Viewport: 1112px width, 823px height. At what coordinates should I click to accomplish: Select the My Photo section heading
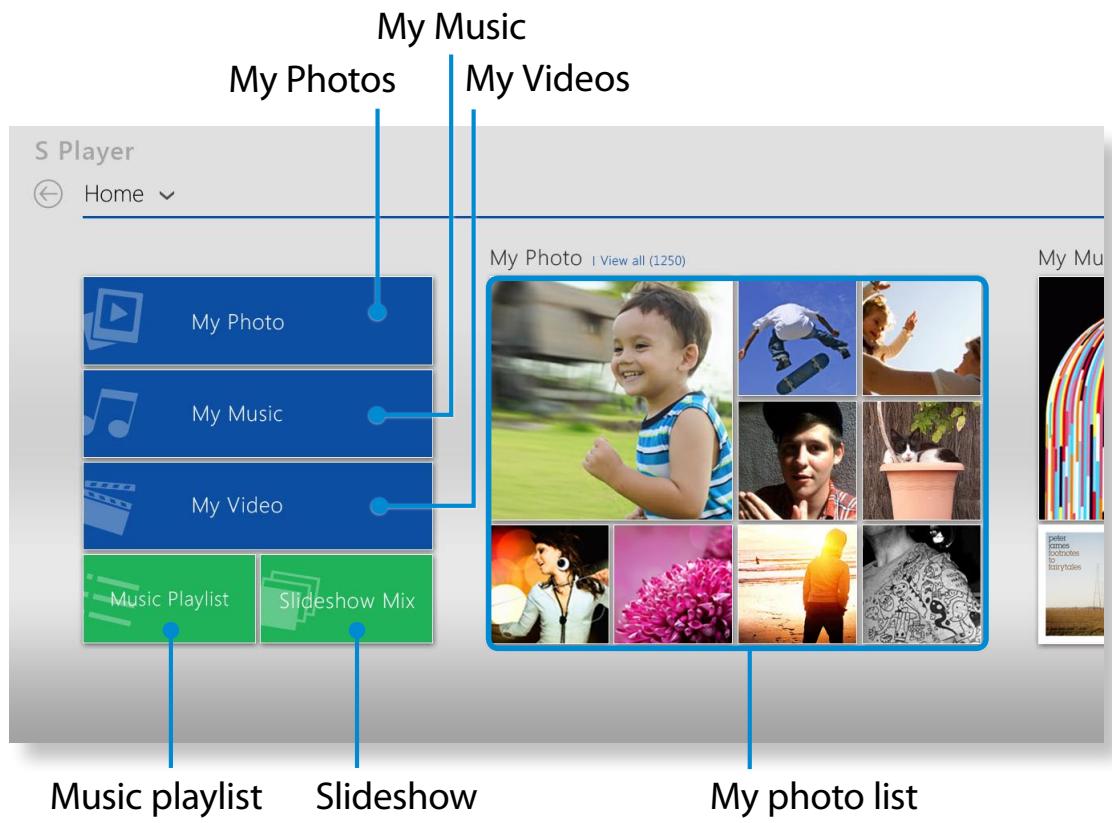(533, 259)
